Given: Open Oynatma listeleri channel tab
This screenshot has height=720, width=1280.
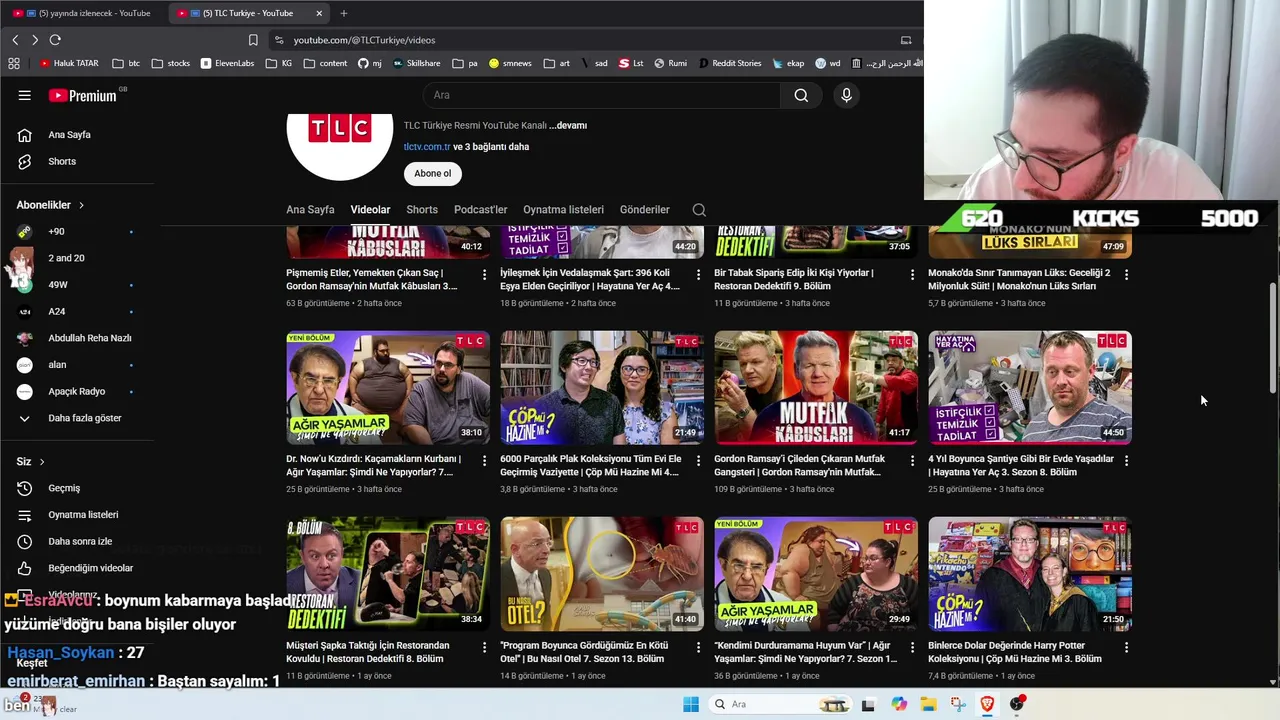Looking at the screenshot, I should [x=563, y=210].
